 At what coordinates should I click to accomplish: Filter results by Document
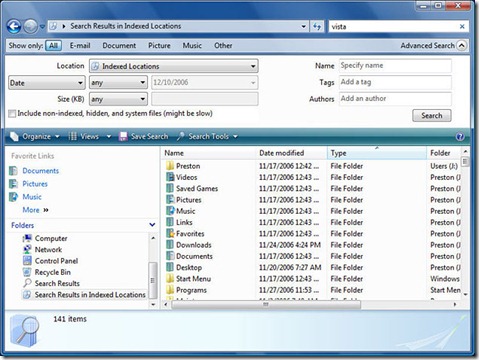click(119, 46)
